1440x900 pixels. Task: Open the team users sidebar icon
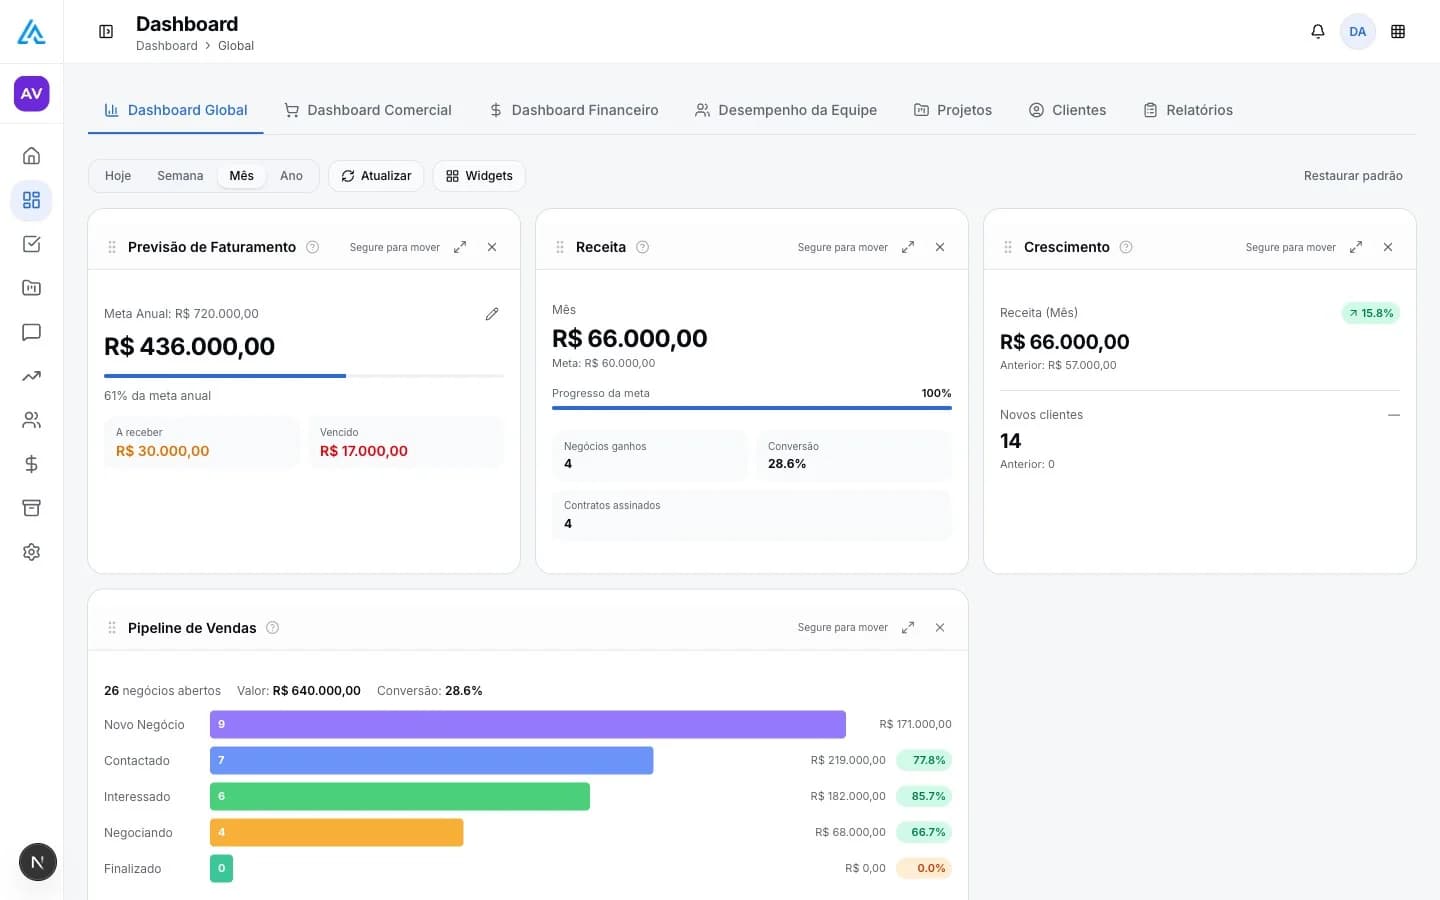pos(31,420)
